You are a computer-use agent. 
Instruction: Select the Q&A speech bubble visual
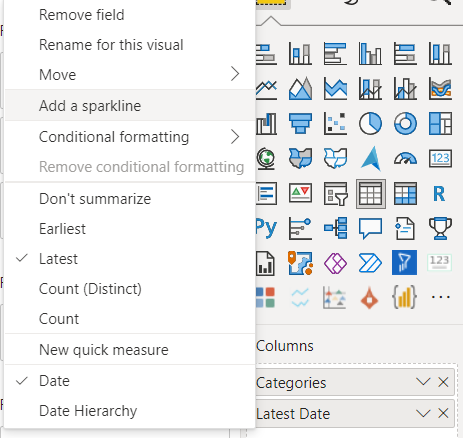(370, 229)
